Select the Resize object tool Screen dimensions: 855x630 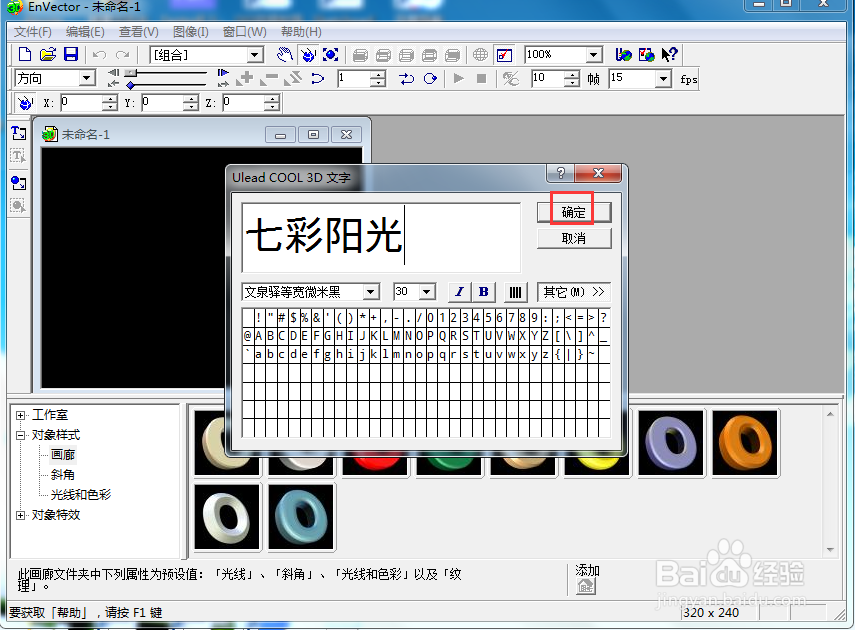(330, 55)
